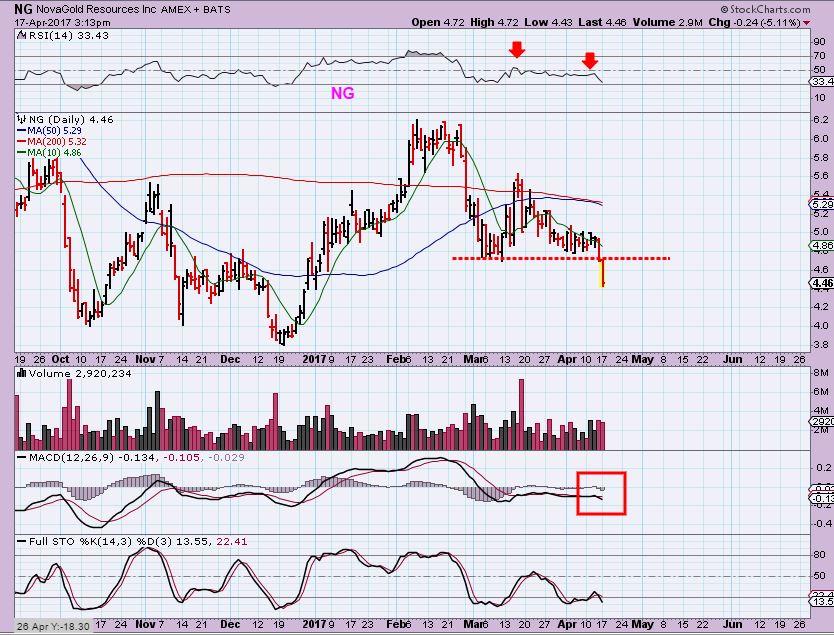Image resolution: width=834 pixels, height=635 pixels.
Task: Click the 13.5 value tag on stochastic axis
Action: (822, 601)
